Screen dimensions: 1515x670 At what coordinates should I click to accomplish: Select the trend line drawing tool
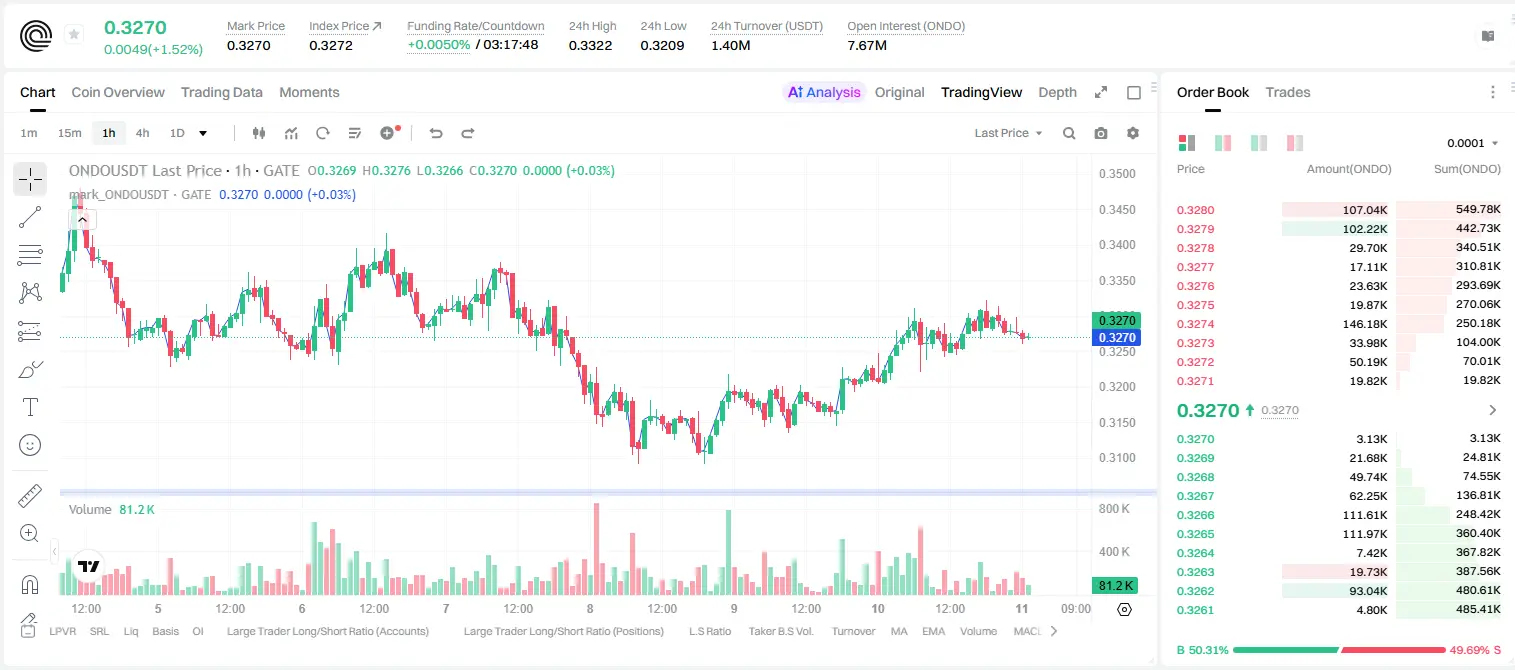[30, 217]
